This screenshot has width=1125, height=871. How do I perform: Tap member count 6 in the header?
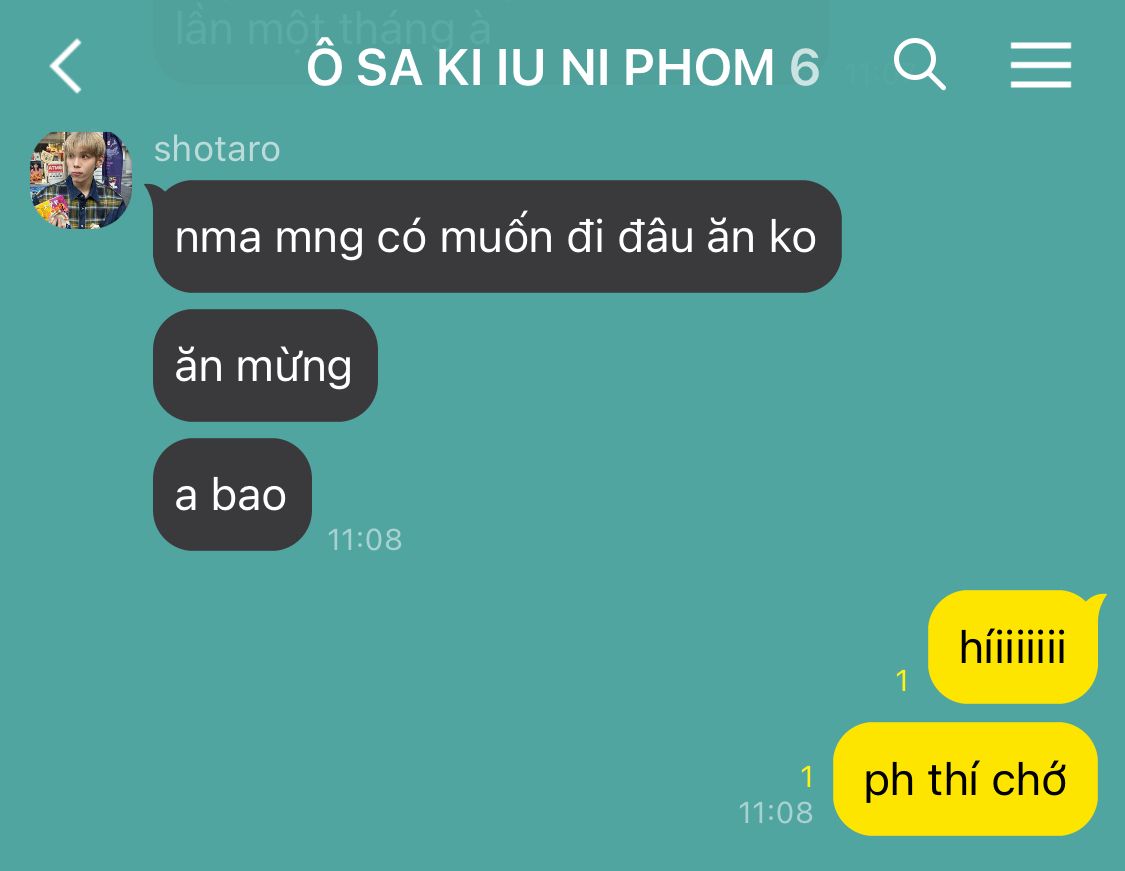pos(804,68)
